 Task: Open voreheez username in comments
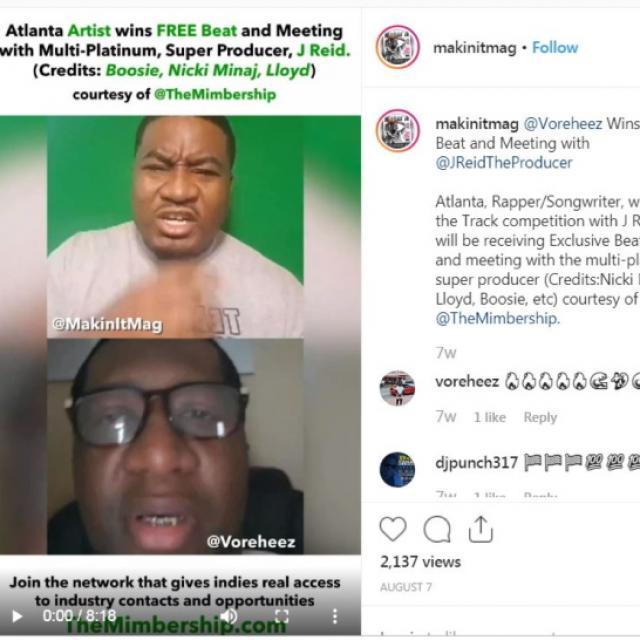point(467,382)
